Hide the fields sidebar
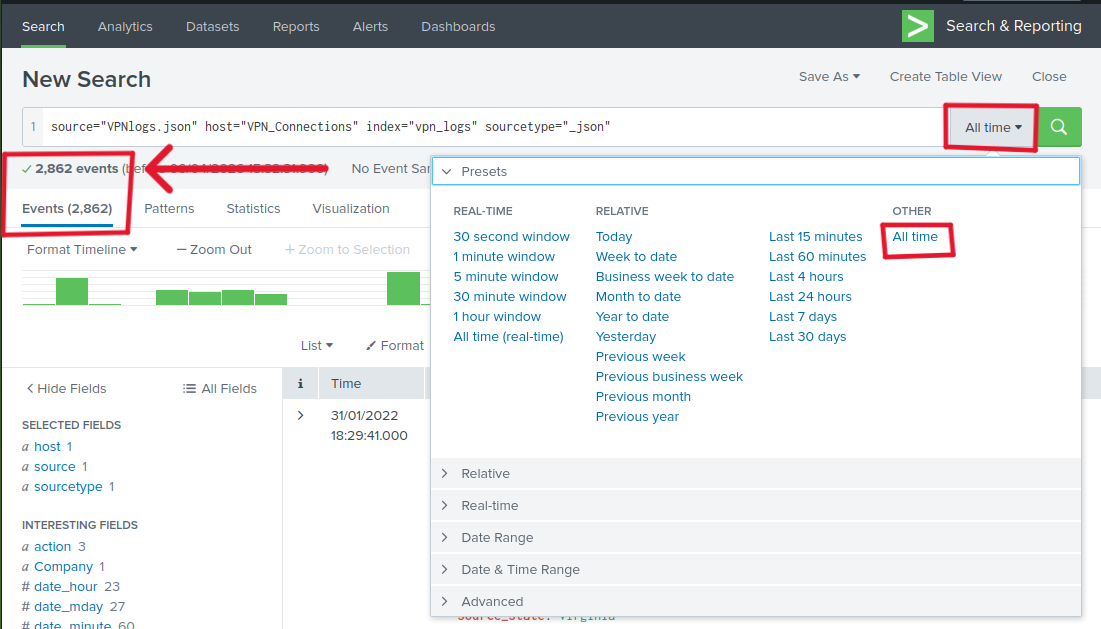1101x629 pixels. coord(66,389)
